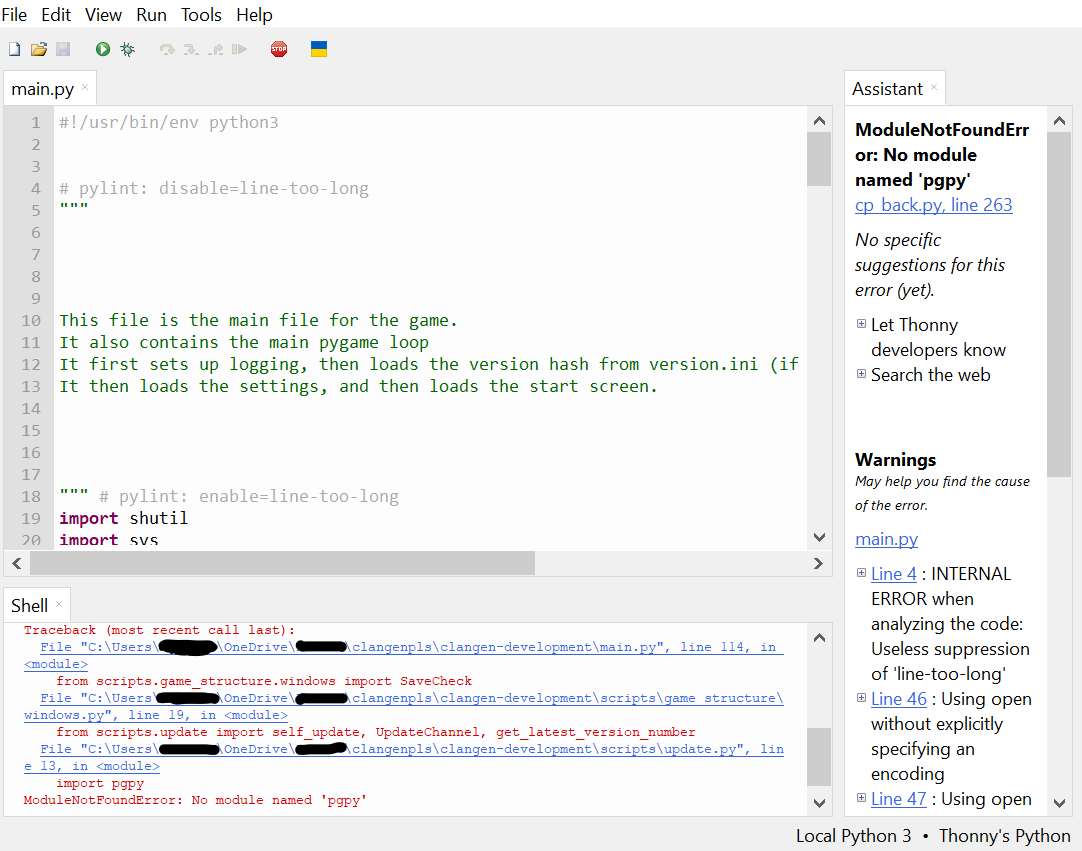Viewport: 1082px width, 851px height.
Task: Expand the Search the web suggestion
Action: tap(861, 374)
